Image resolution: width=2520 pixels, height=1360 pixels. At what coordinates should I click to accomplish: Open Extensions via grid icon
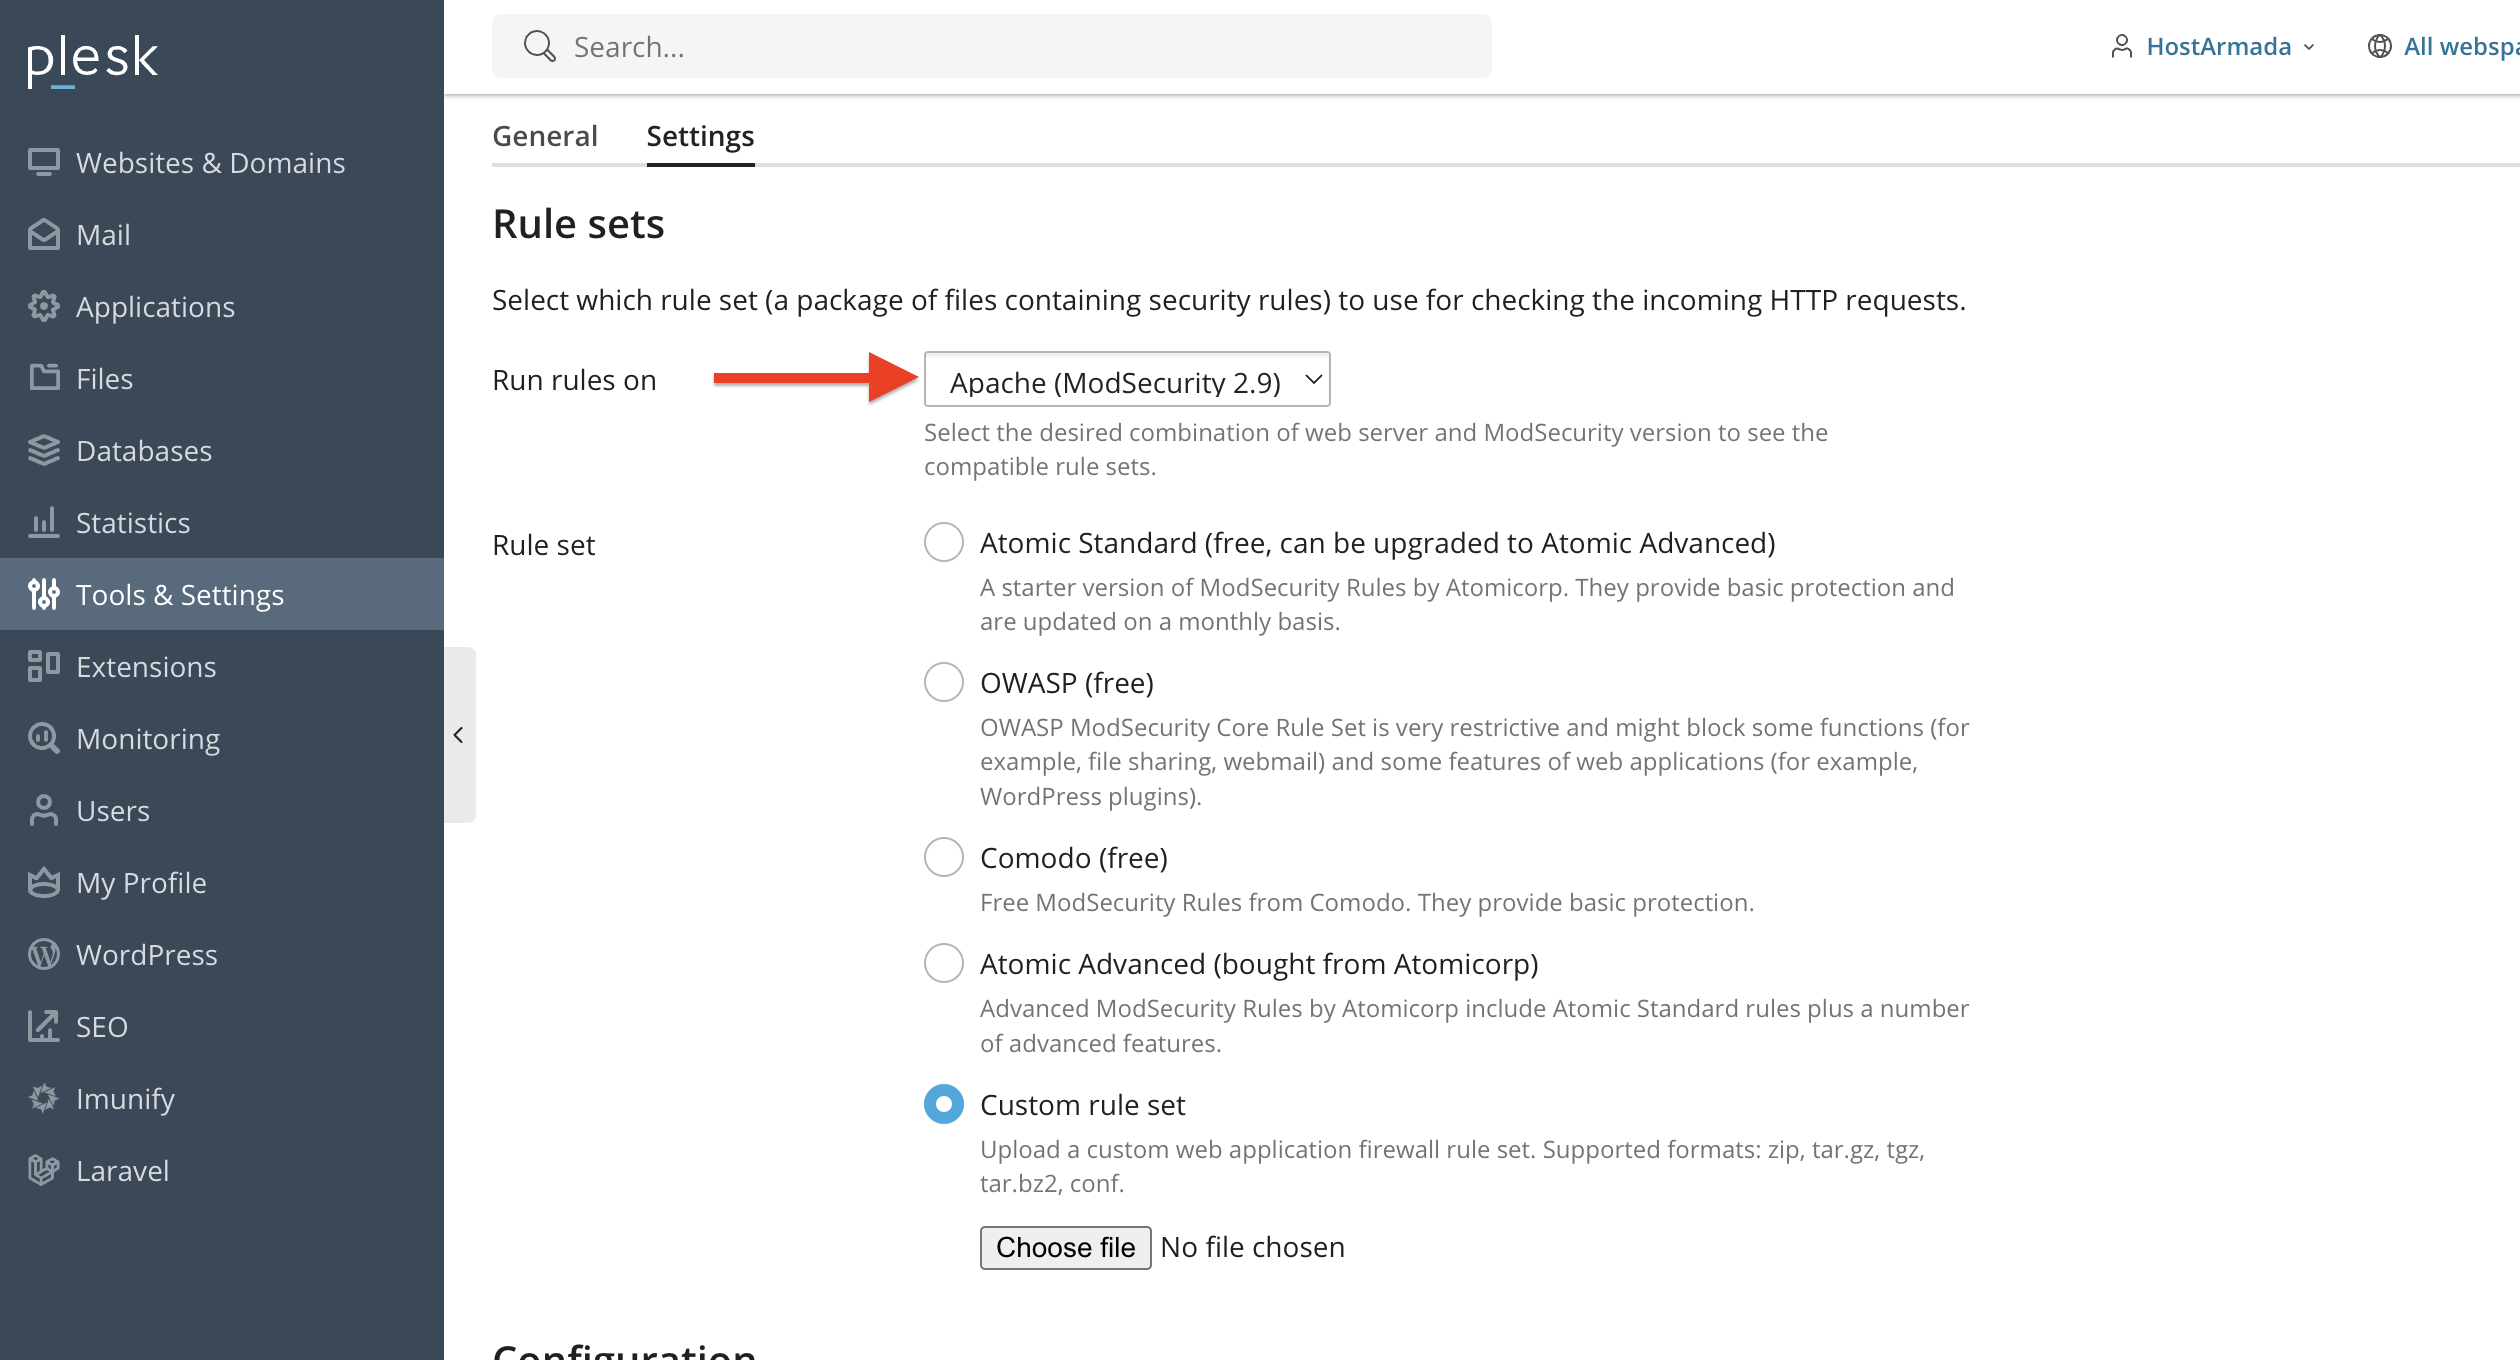tap(43, 666)
